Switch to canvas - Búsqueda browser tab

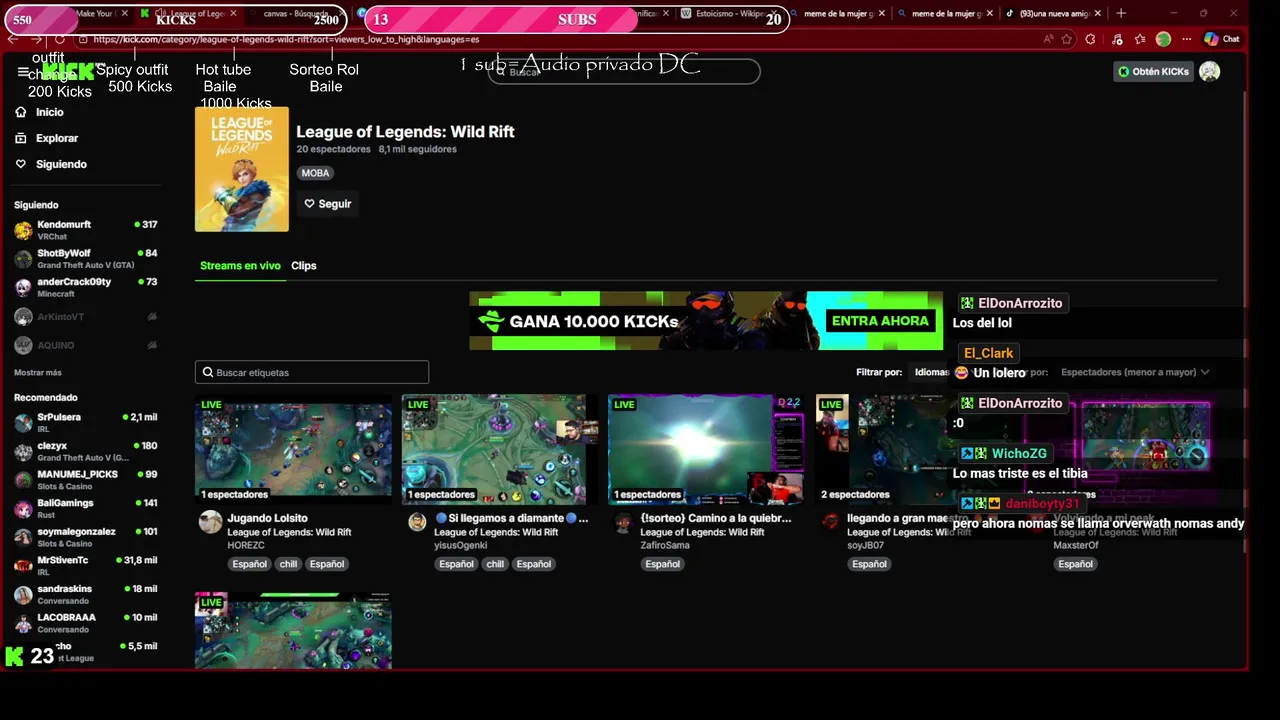pos(295,14)
